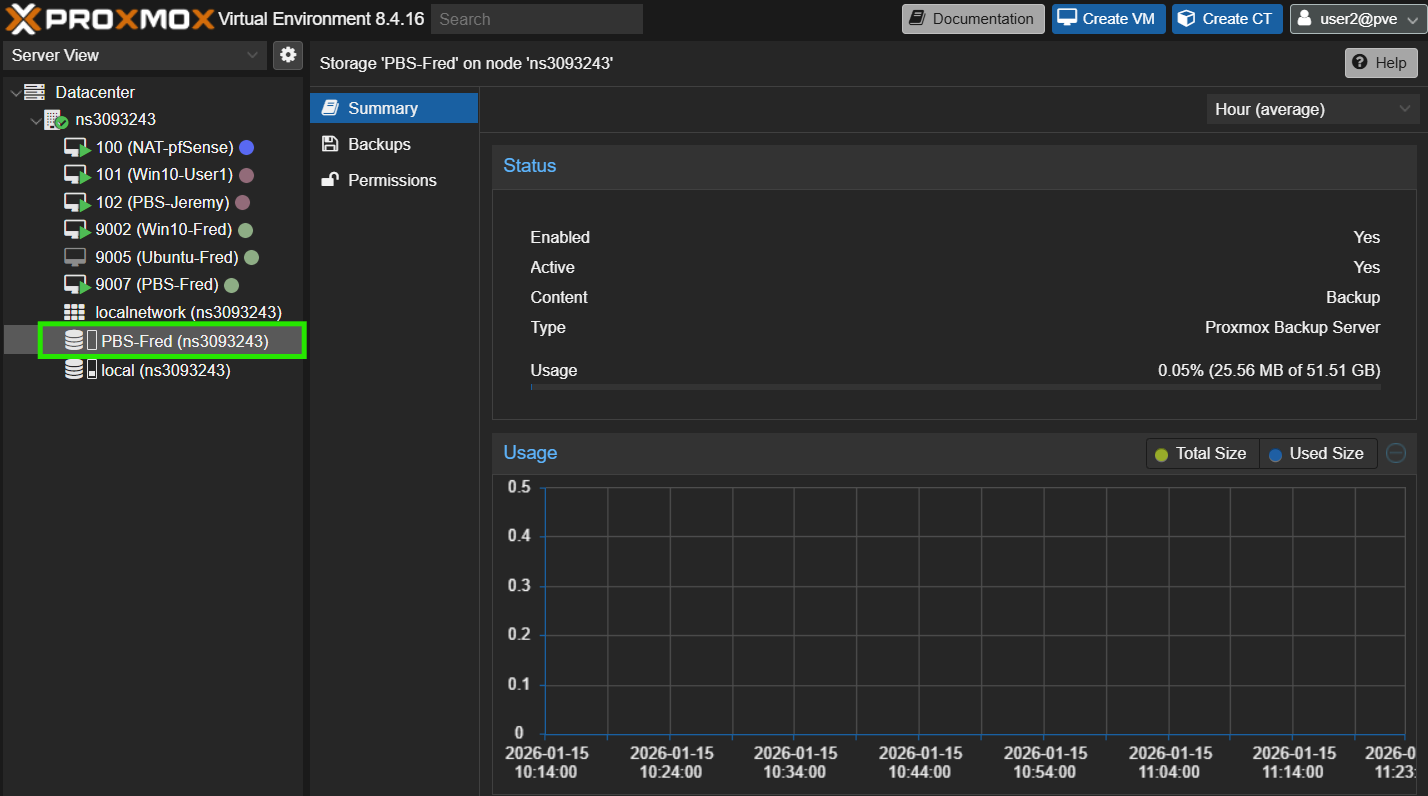Screen dimensions: 1428x796
Task: Click the purple tag dot on NAT-pfSense
Action: [246, 148]
